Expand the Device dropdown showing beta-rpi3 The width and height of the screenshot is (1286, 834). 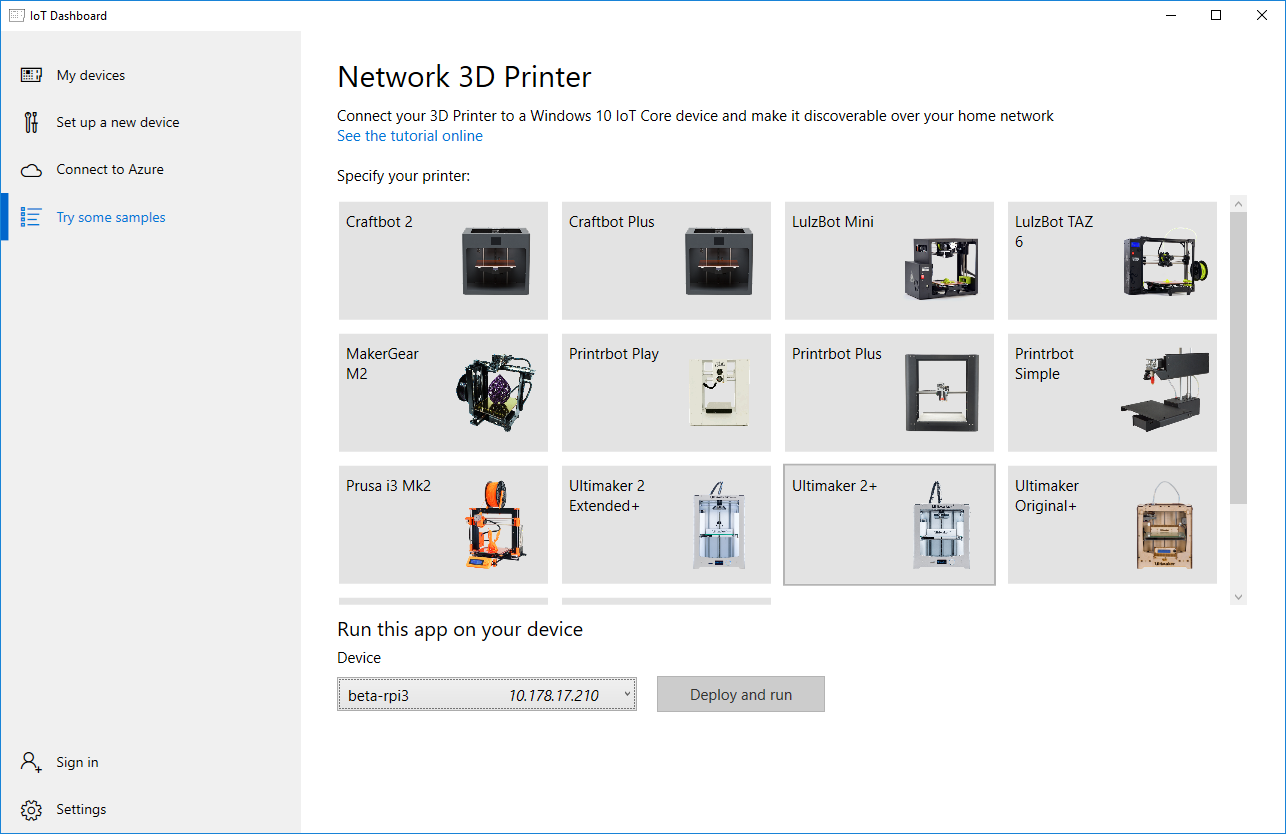pyautogui.click(x=487, y=695)
